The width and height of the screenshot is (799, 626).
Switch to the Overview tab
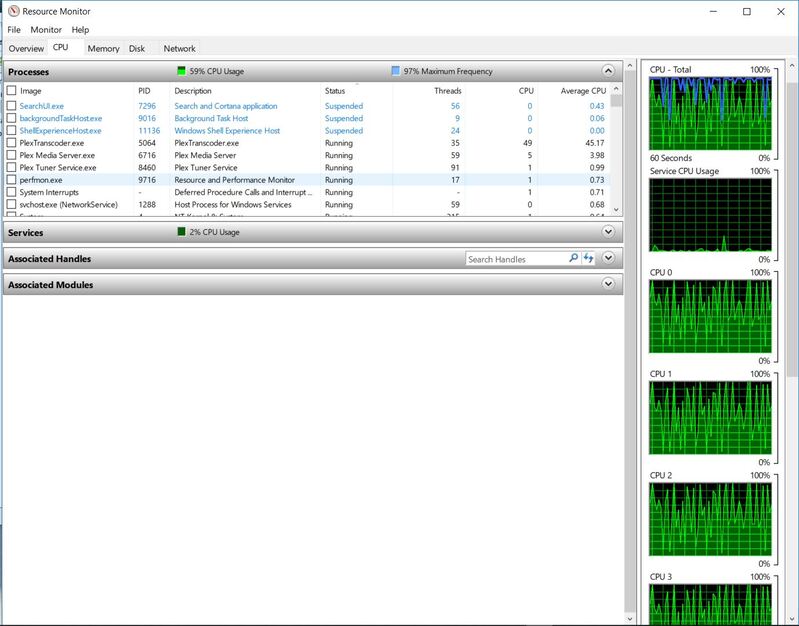tap(26, 48)
